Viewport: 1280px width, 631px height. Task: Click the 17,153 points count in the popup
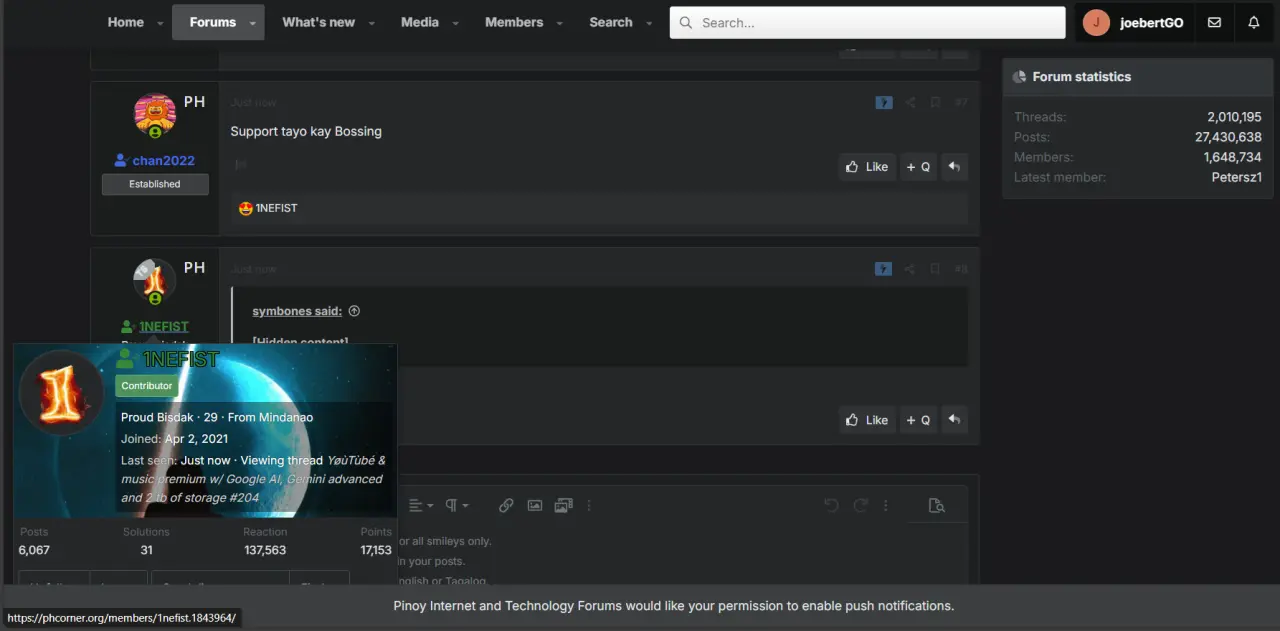pos(376,550)
